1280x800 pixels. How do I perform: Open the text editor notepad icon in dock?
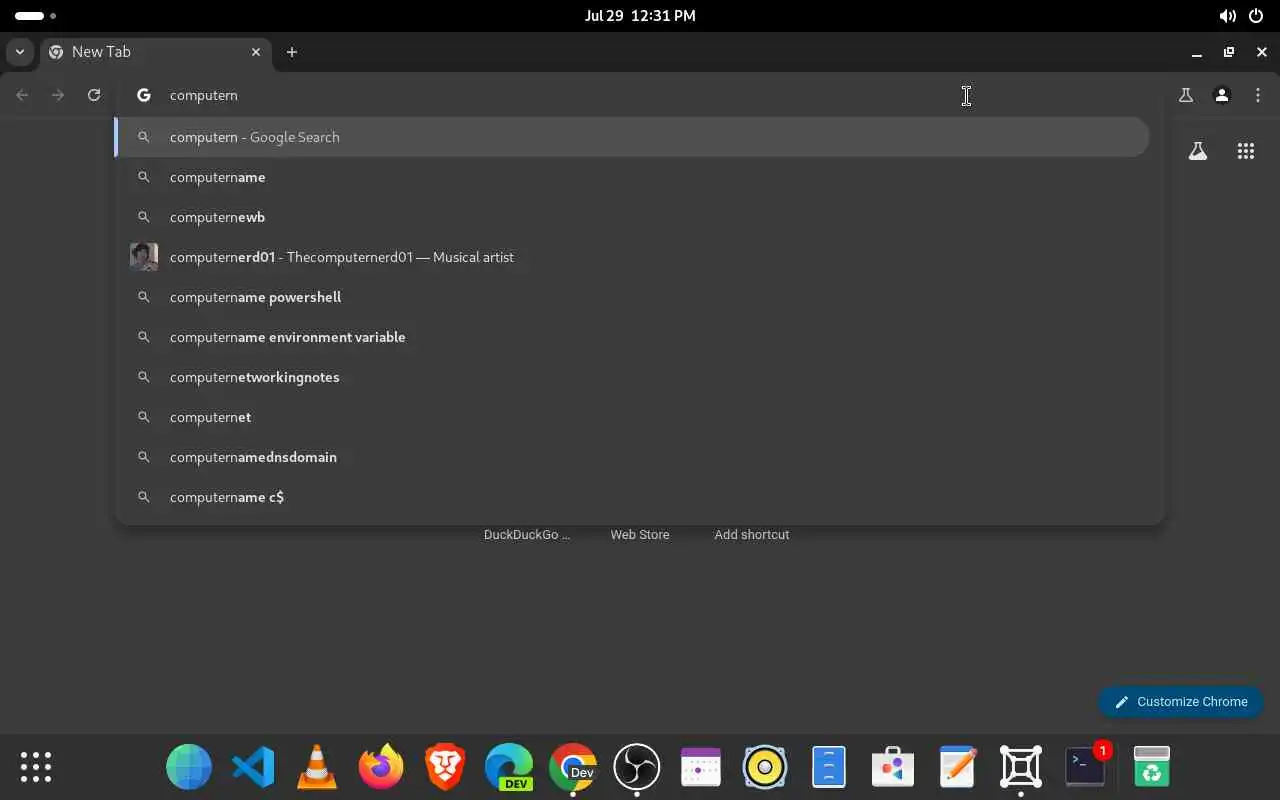tap(957, 767)
